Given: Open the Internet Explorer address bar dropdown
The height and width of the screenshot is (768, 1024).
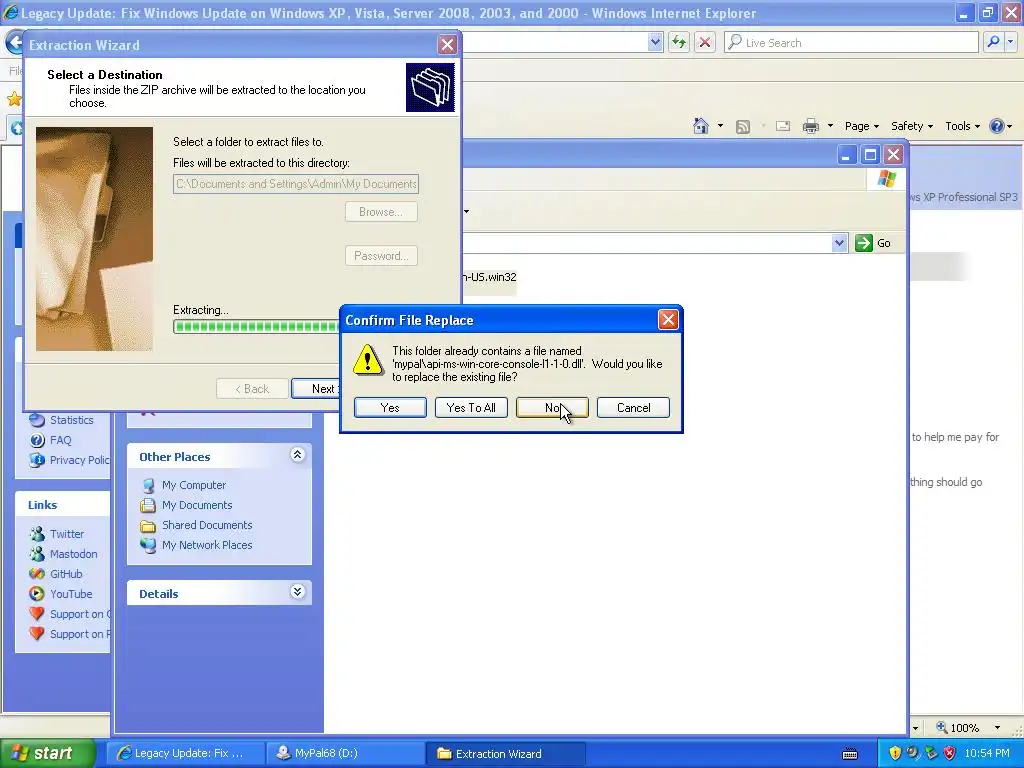Looking at the screenshot, I should pos(655,42).
